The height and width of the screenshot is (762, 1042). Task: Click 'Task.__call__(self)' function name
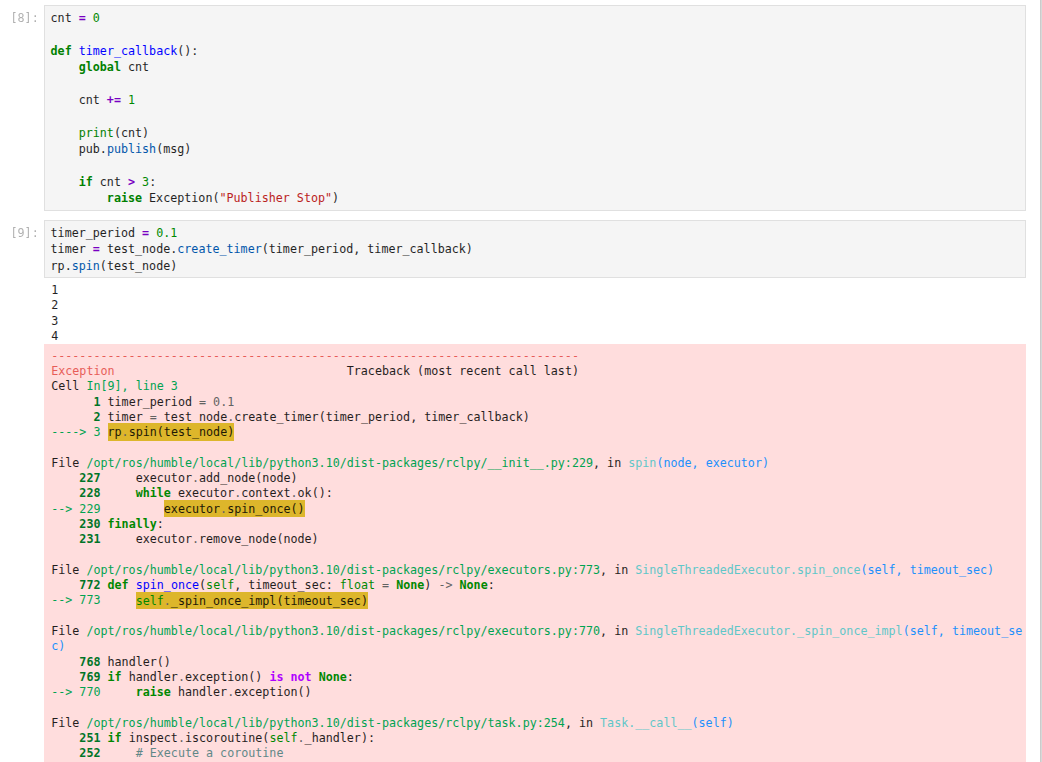click(667, 723)
